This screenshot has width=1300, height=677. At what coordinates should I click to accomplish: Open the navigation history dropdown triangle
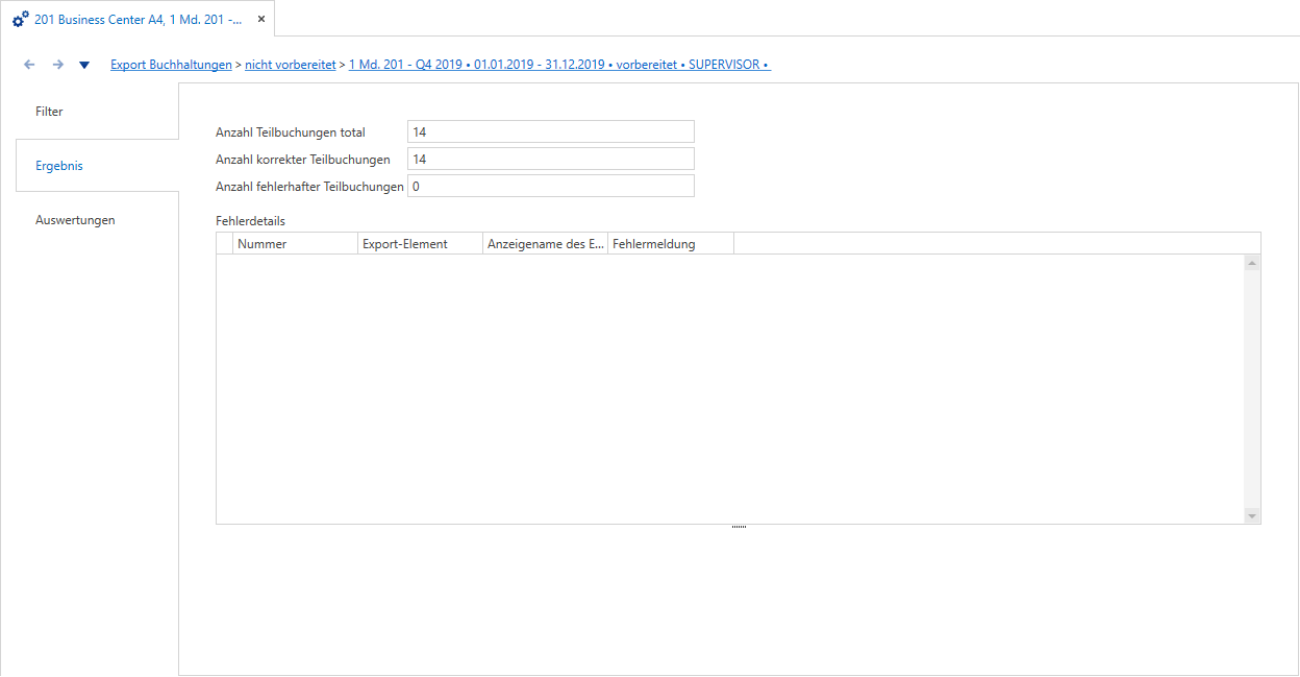pos(84,65)
